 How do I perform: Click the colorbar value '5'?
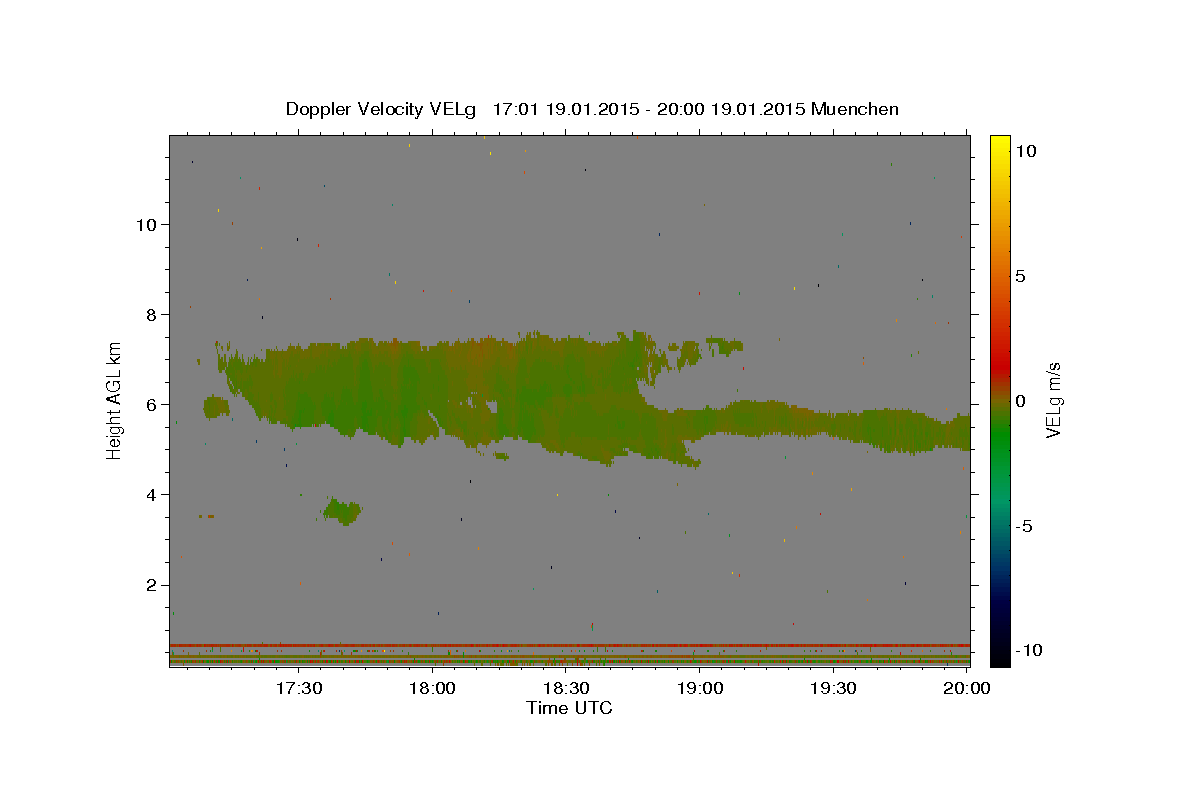1022,276
